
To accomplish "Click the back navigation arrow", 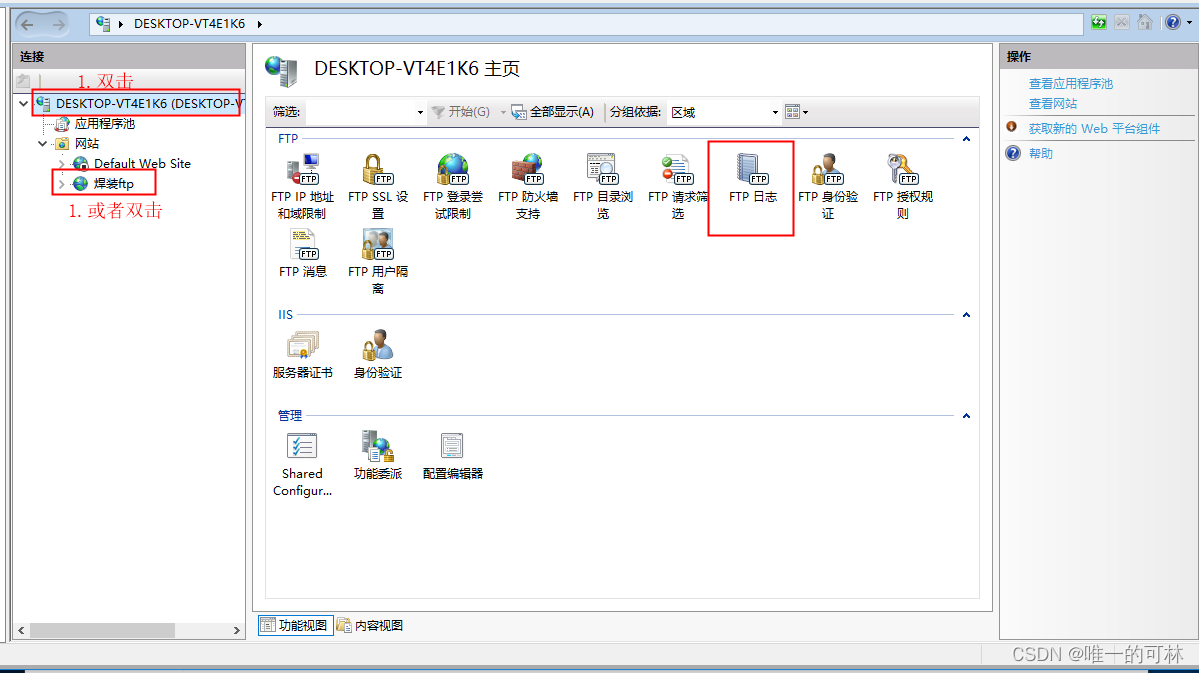I will pos(28,24).
